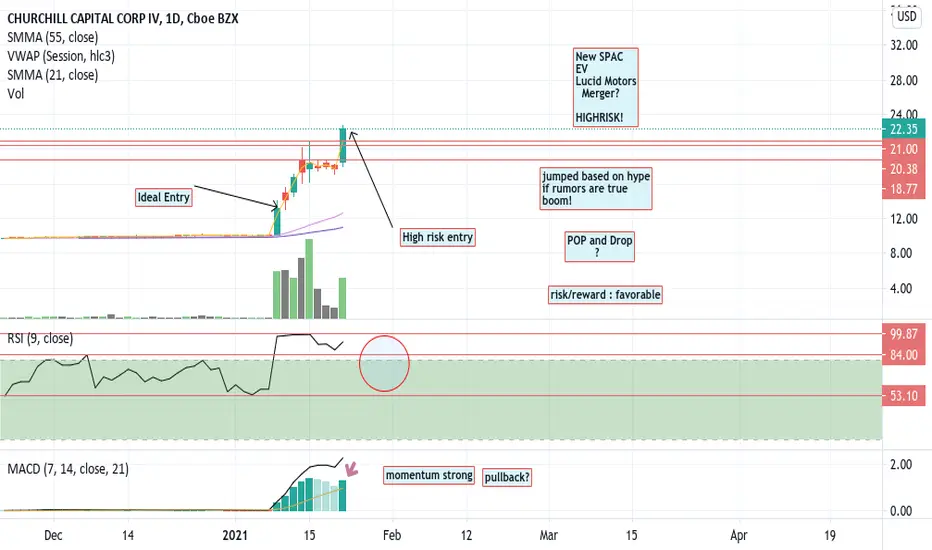Screen dimensions: 932x550
Task: Click the 2021 label on the time axis
Action: (x=235, y=535)
